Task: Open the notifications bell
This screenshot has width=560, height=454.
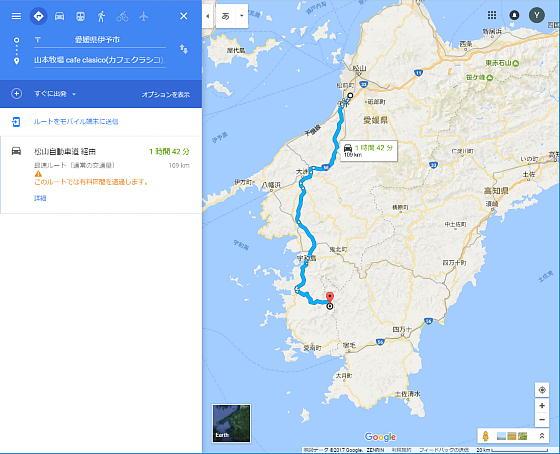Action: (x=514, y=15)
